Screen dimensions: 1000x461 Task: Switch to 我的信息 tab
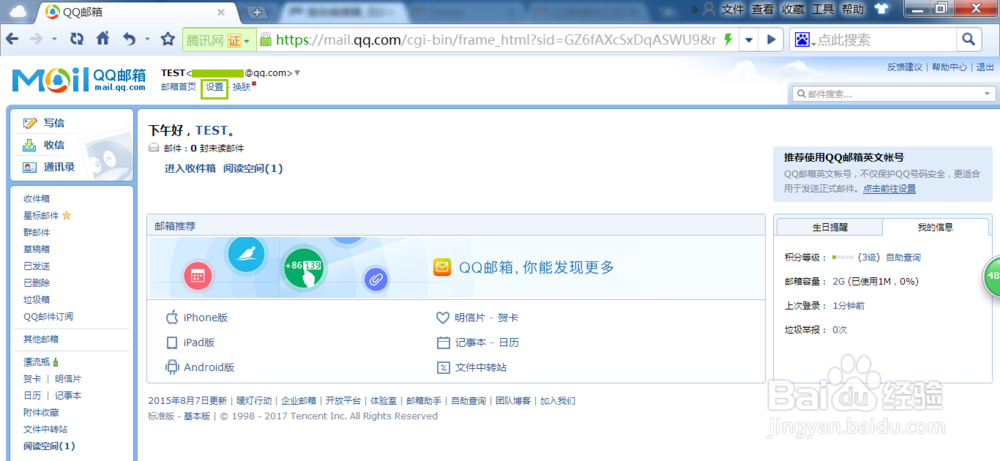[936, 227]
